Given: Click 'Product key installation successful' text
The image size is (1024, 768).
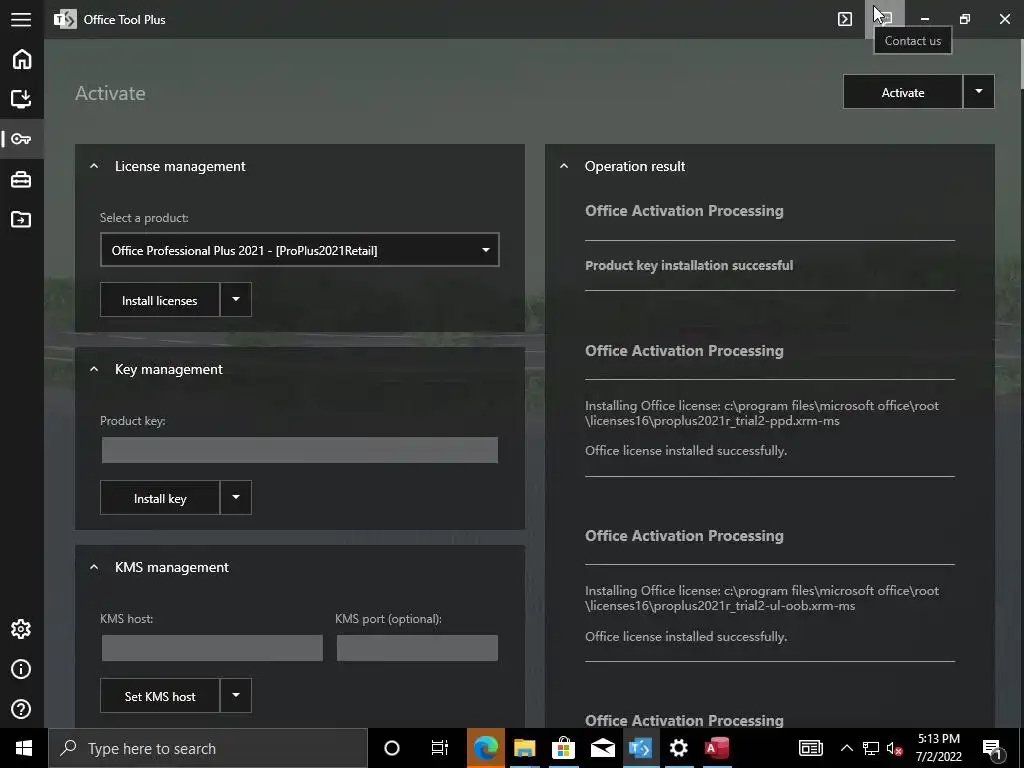Looking at the screenshot, I should pos(689,265).
